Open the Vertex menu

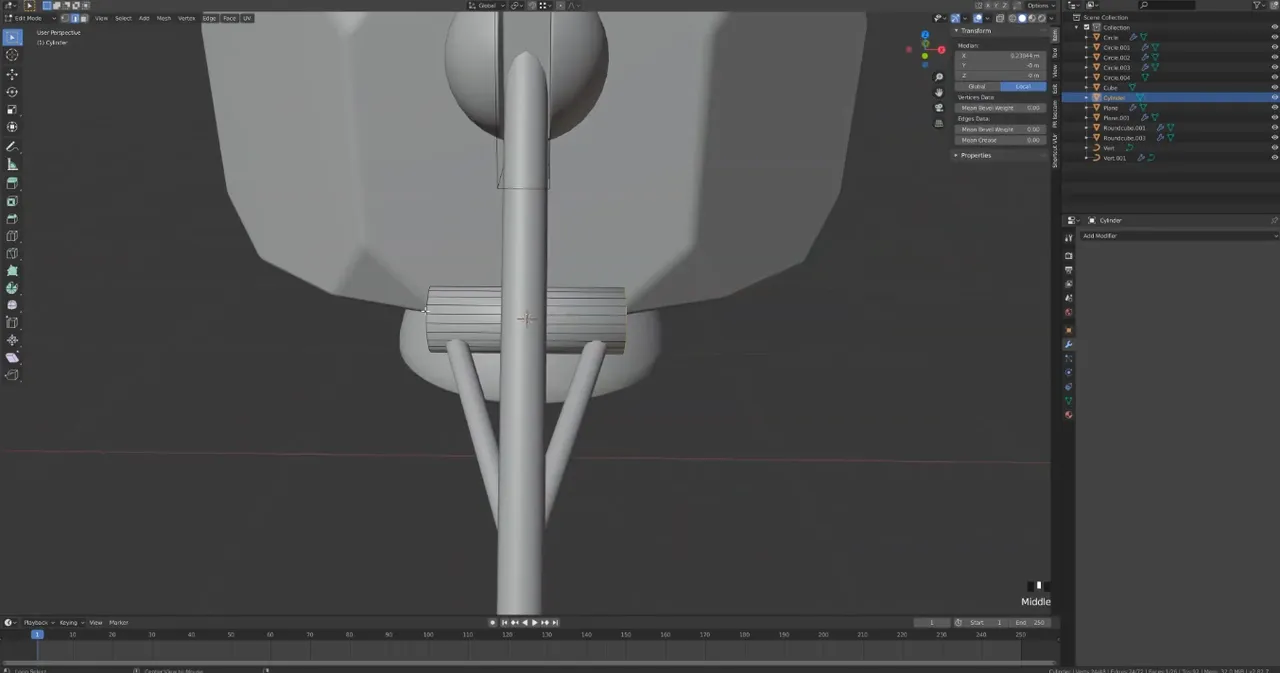click(x=187, y=18)
